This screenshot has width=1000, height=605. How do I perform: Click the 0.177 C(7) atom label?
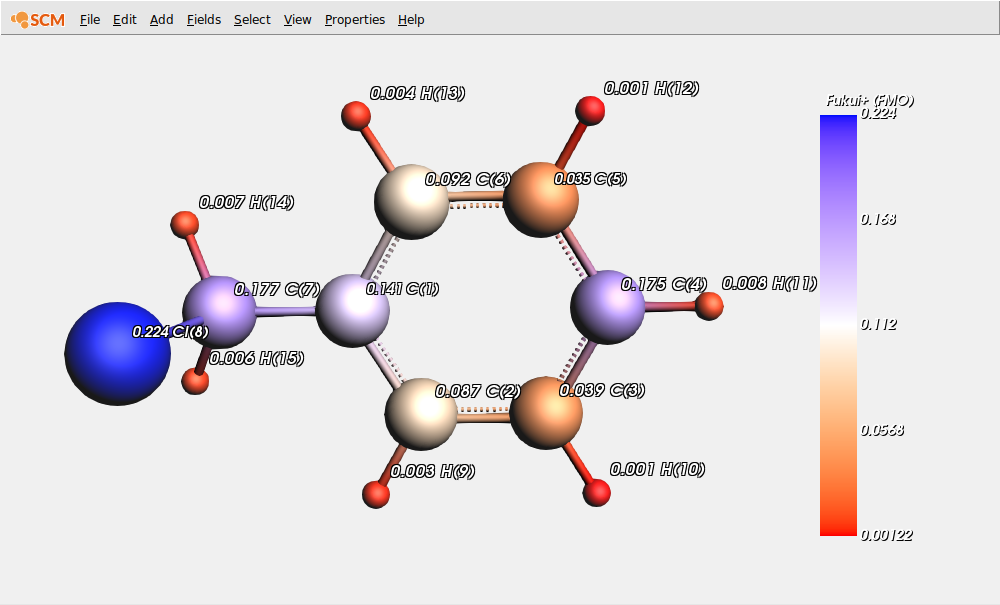click(277, 290)
